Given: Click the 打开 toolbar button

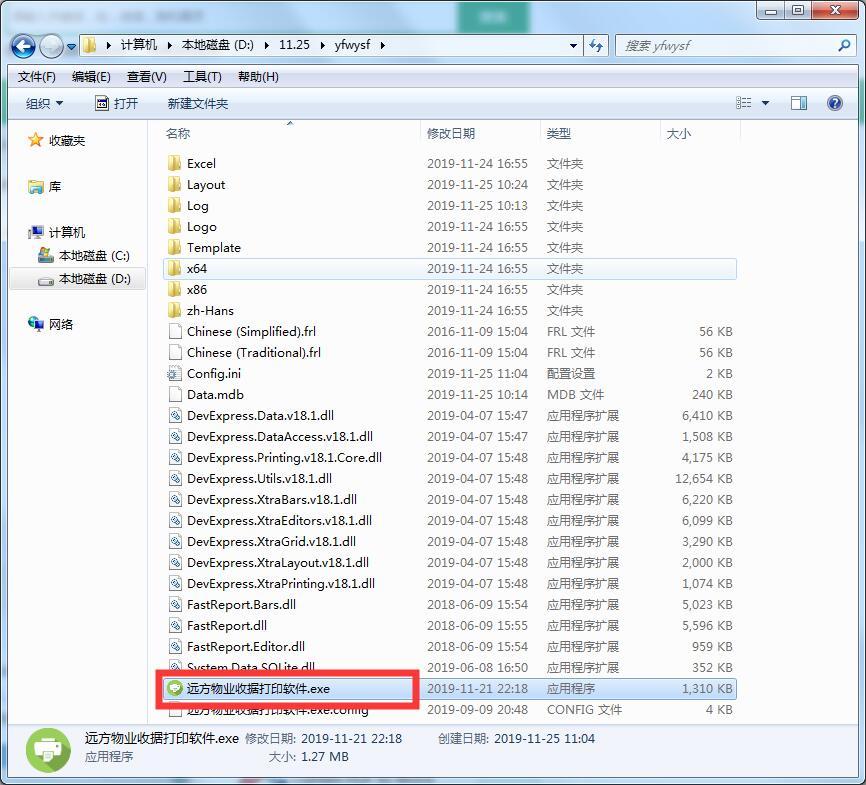Looking at the screenshot, I should [x=117, y=103].
